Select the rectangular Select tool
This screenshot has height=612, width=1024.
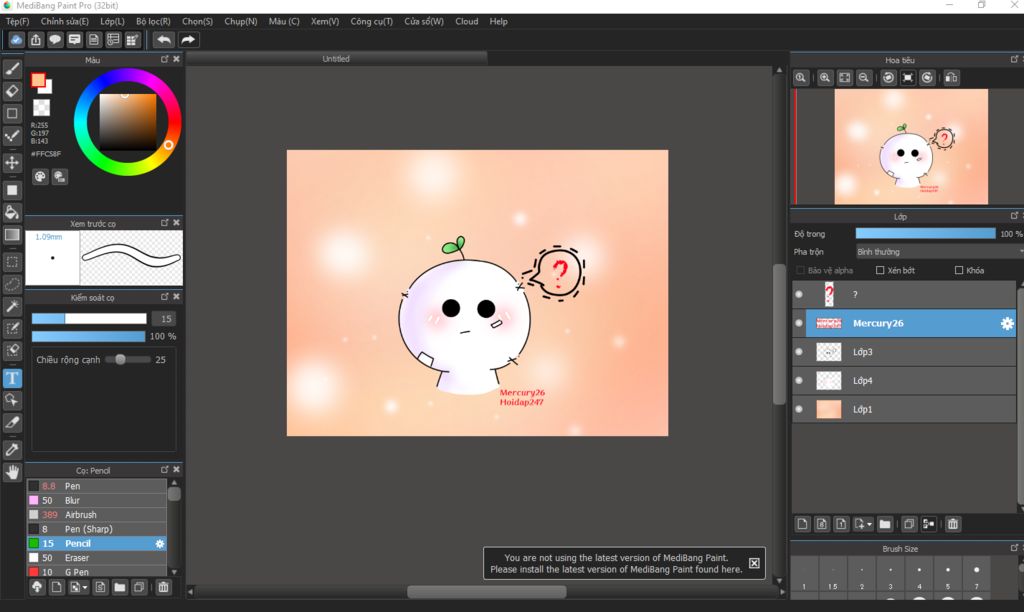tap(12, 262)
